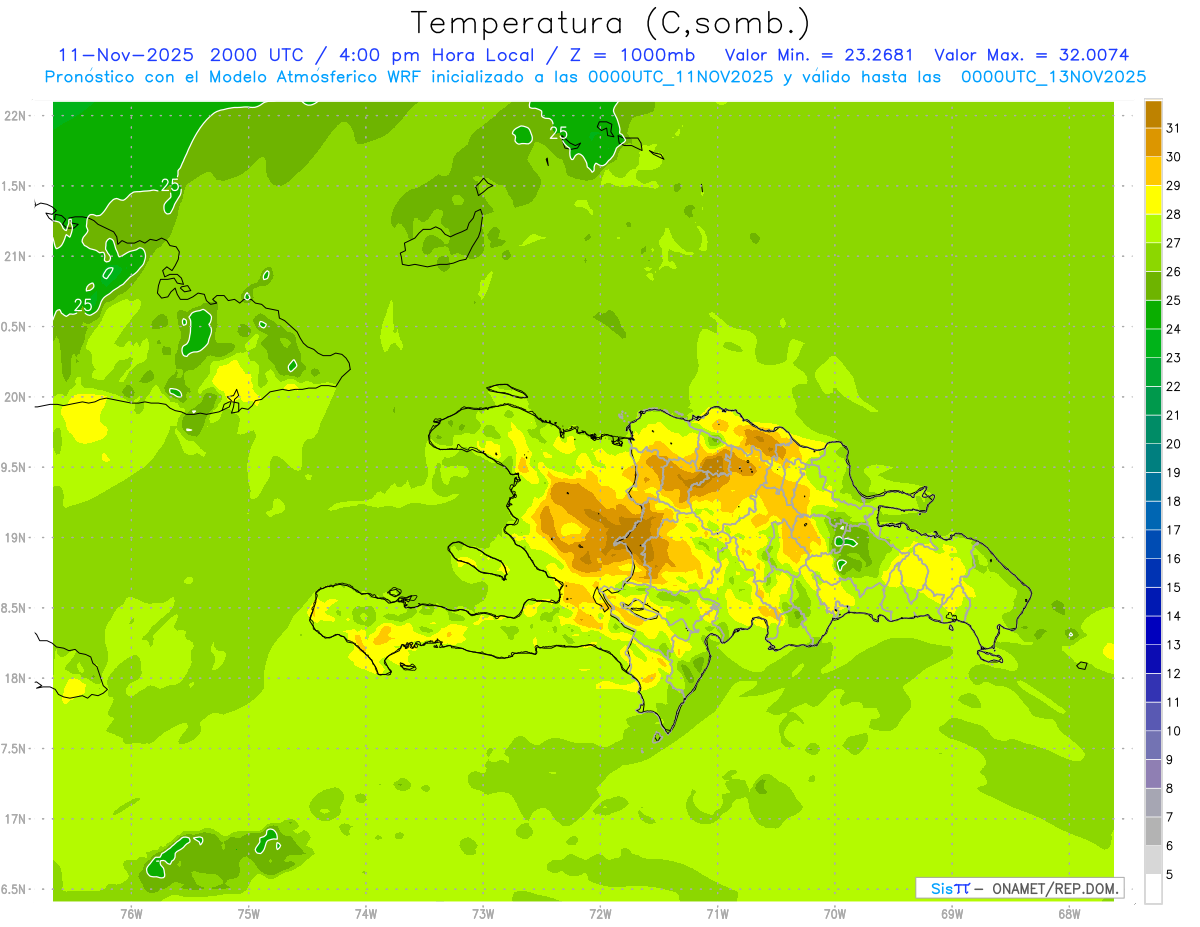1200x927 pixels.
Task: Pick the blue swatch between 16 and 17
Action: pyautogui.click(x=1153, y=545)
